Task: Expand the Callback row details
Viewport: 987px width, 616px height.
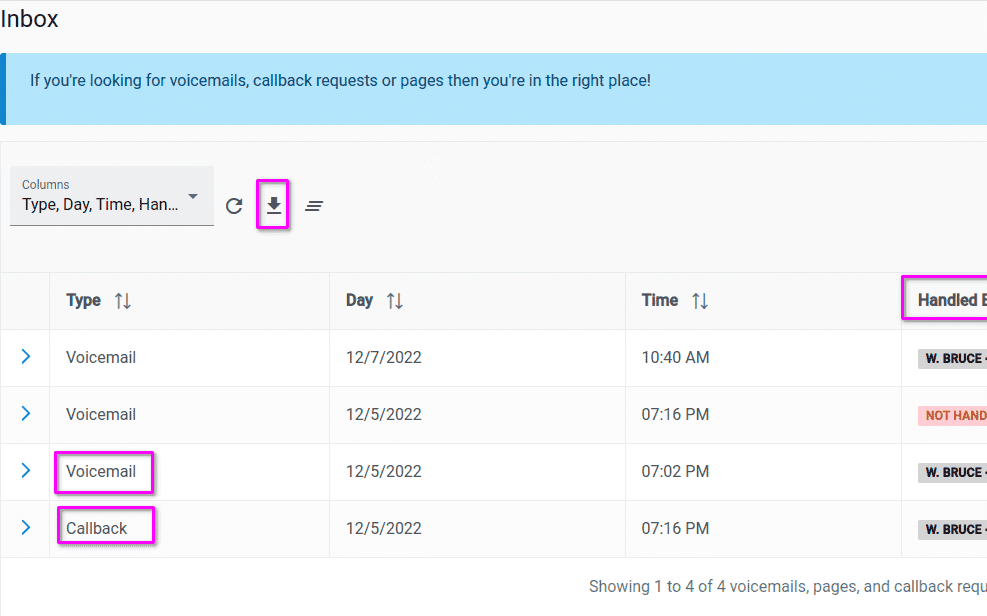Action: (x=24, y=528)
